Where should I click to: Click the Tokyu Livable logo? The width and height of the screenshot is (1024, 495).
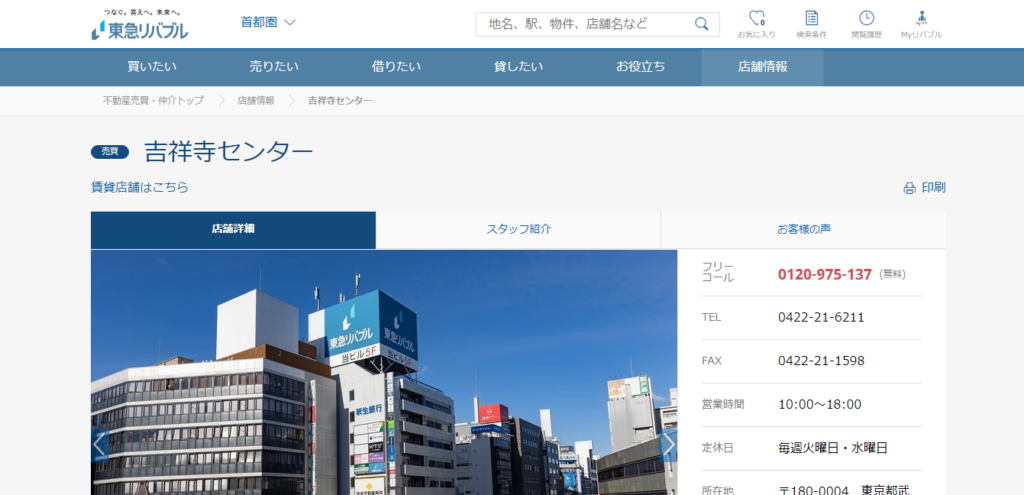pos(139,25)
